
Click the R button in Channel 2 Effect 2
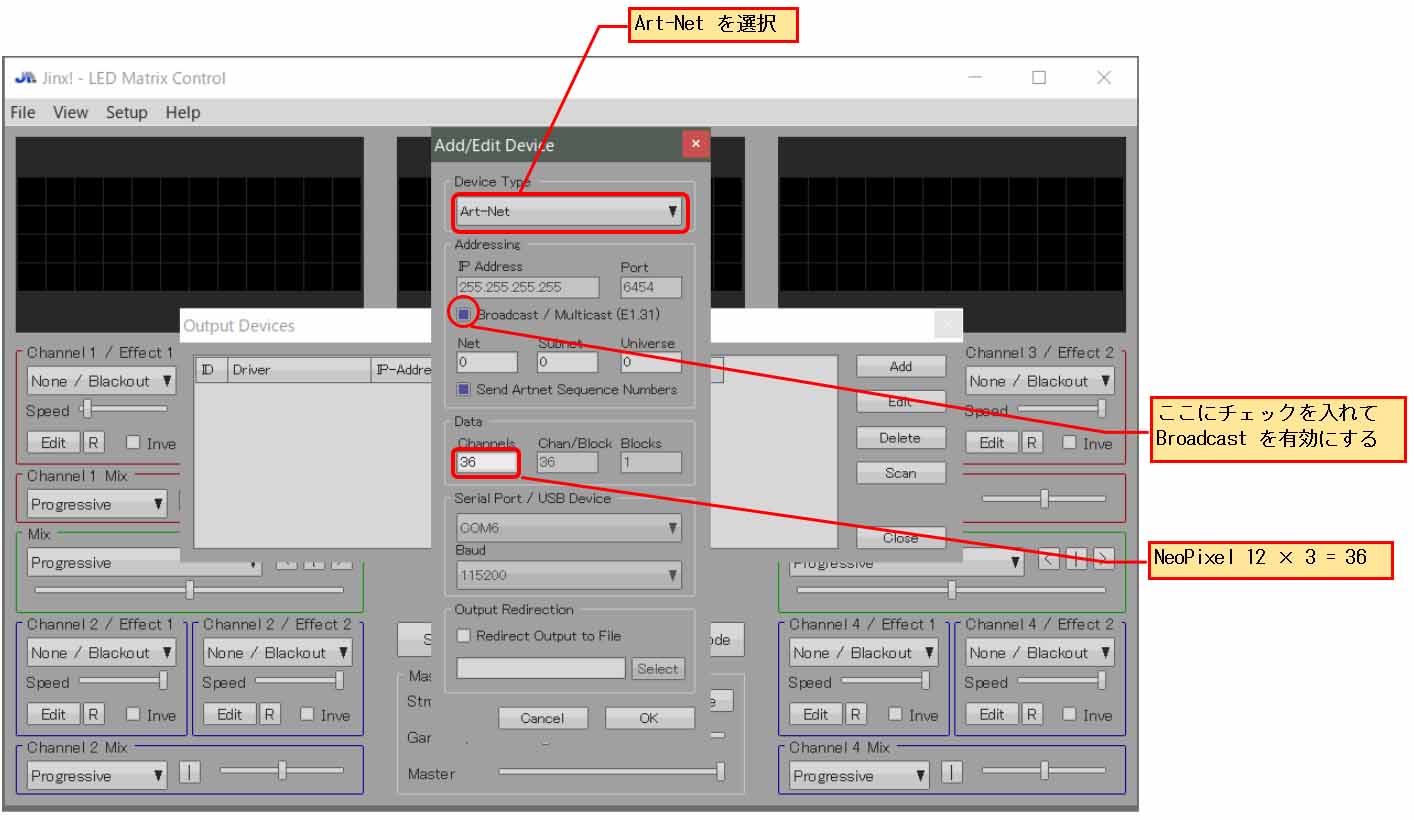tap(269, 714)
